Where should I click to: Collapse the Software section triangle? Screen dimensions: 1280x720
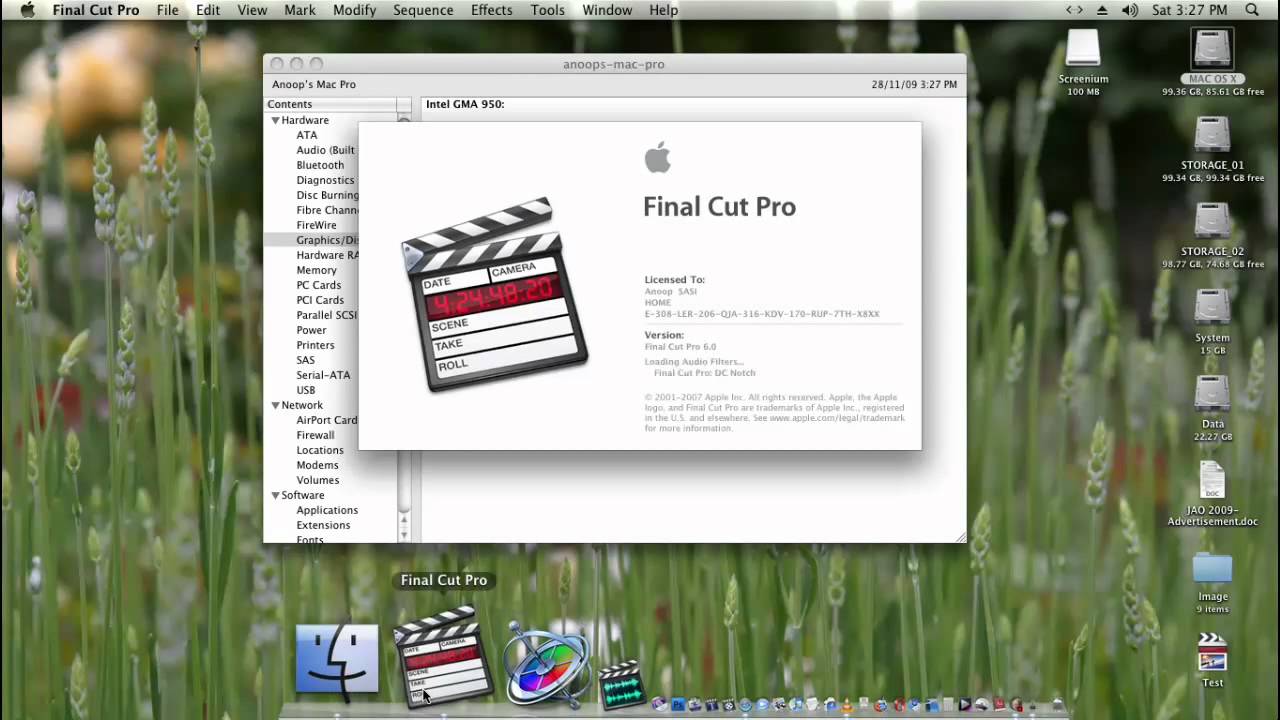click(x=275, y=495)
